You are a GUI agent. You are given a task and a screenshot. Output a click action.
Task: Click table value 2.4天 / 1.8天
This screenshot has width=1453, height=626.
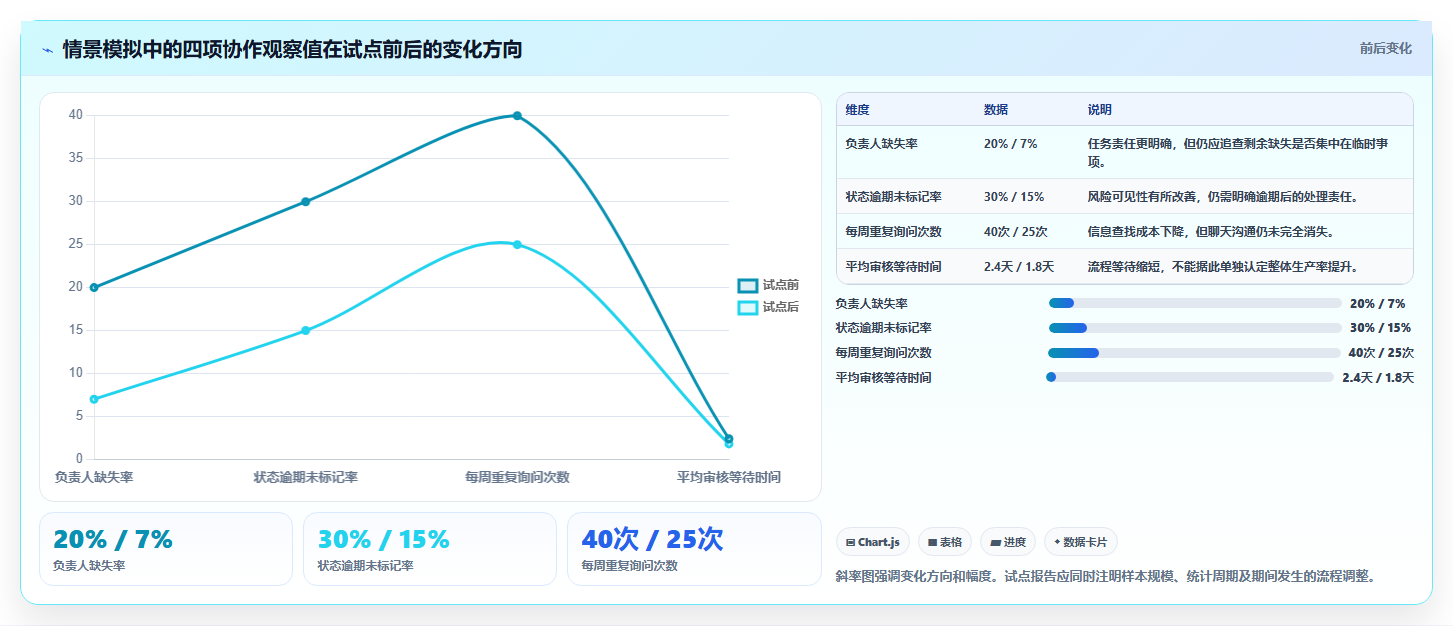[1020, 267]
